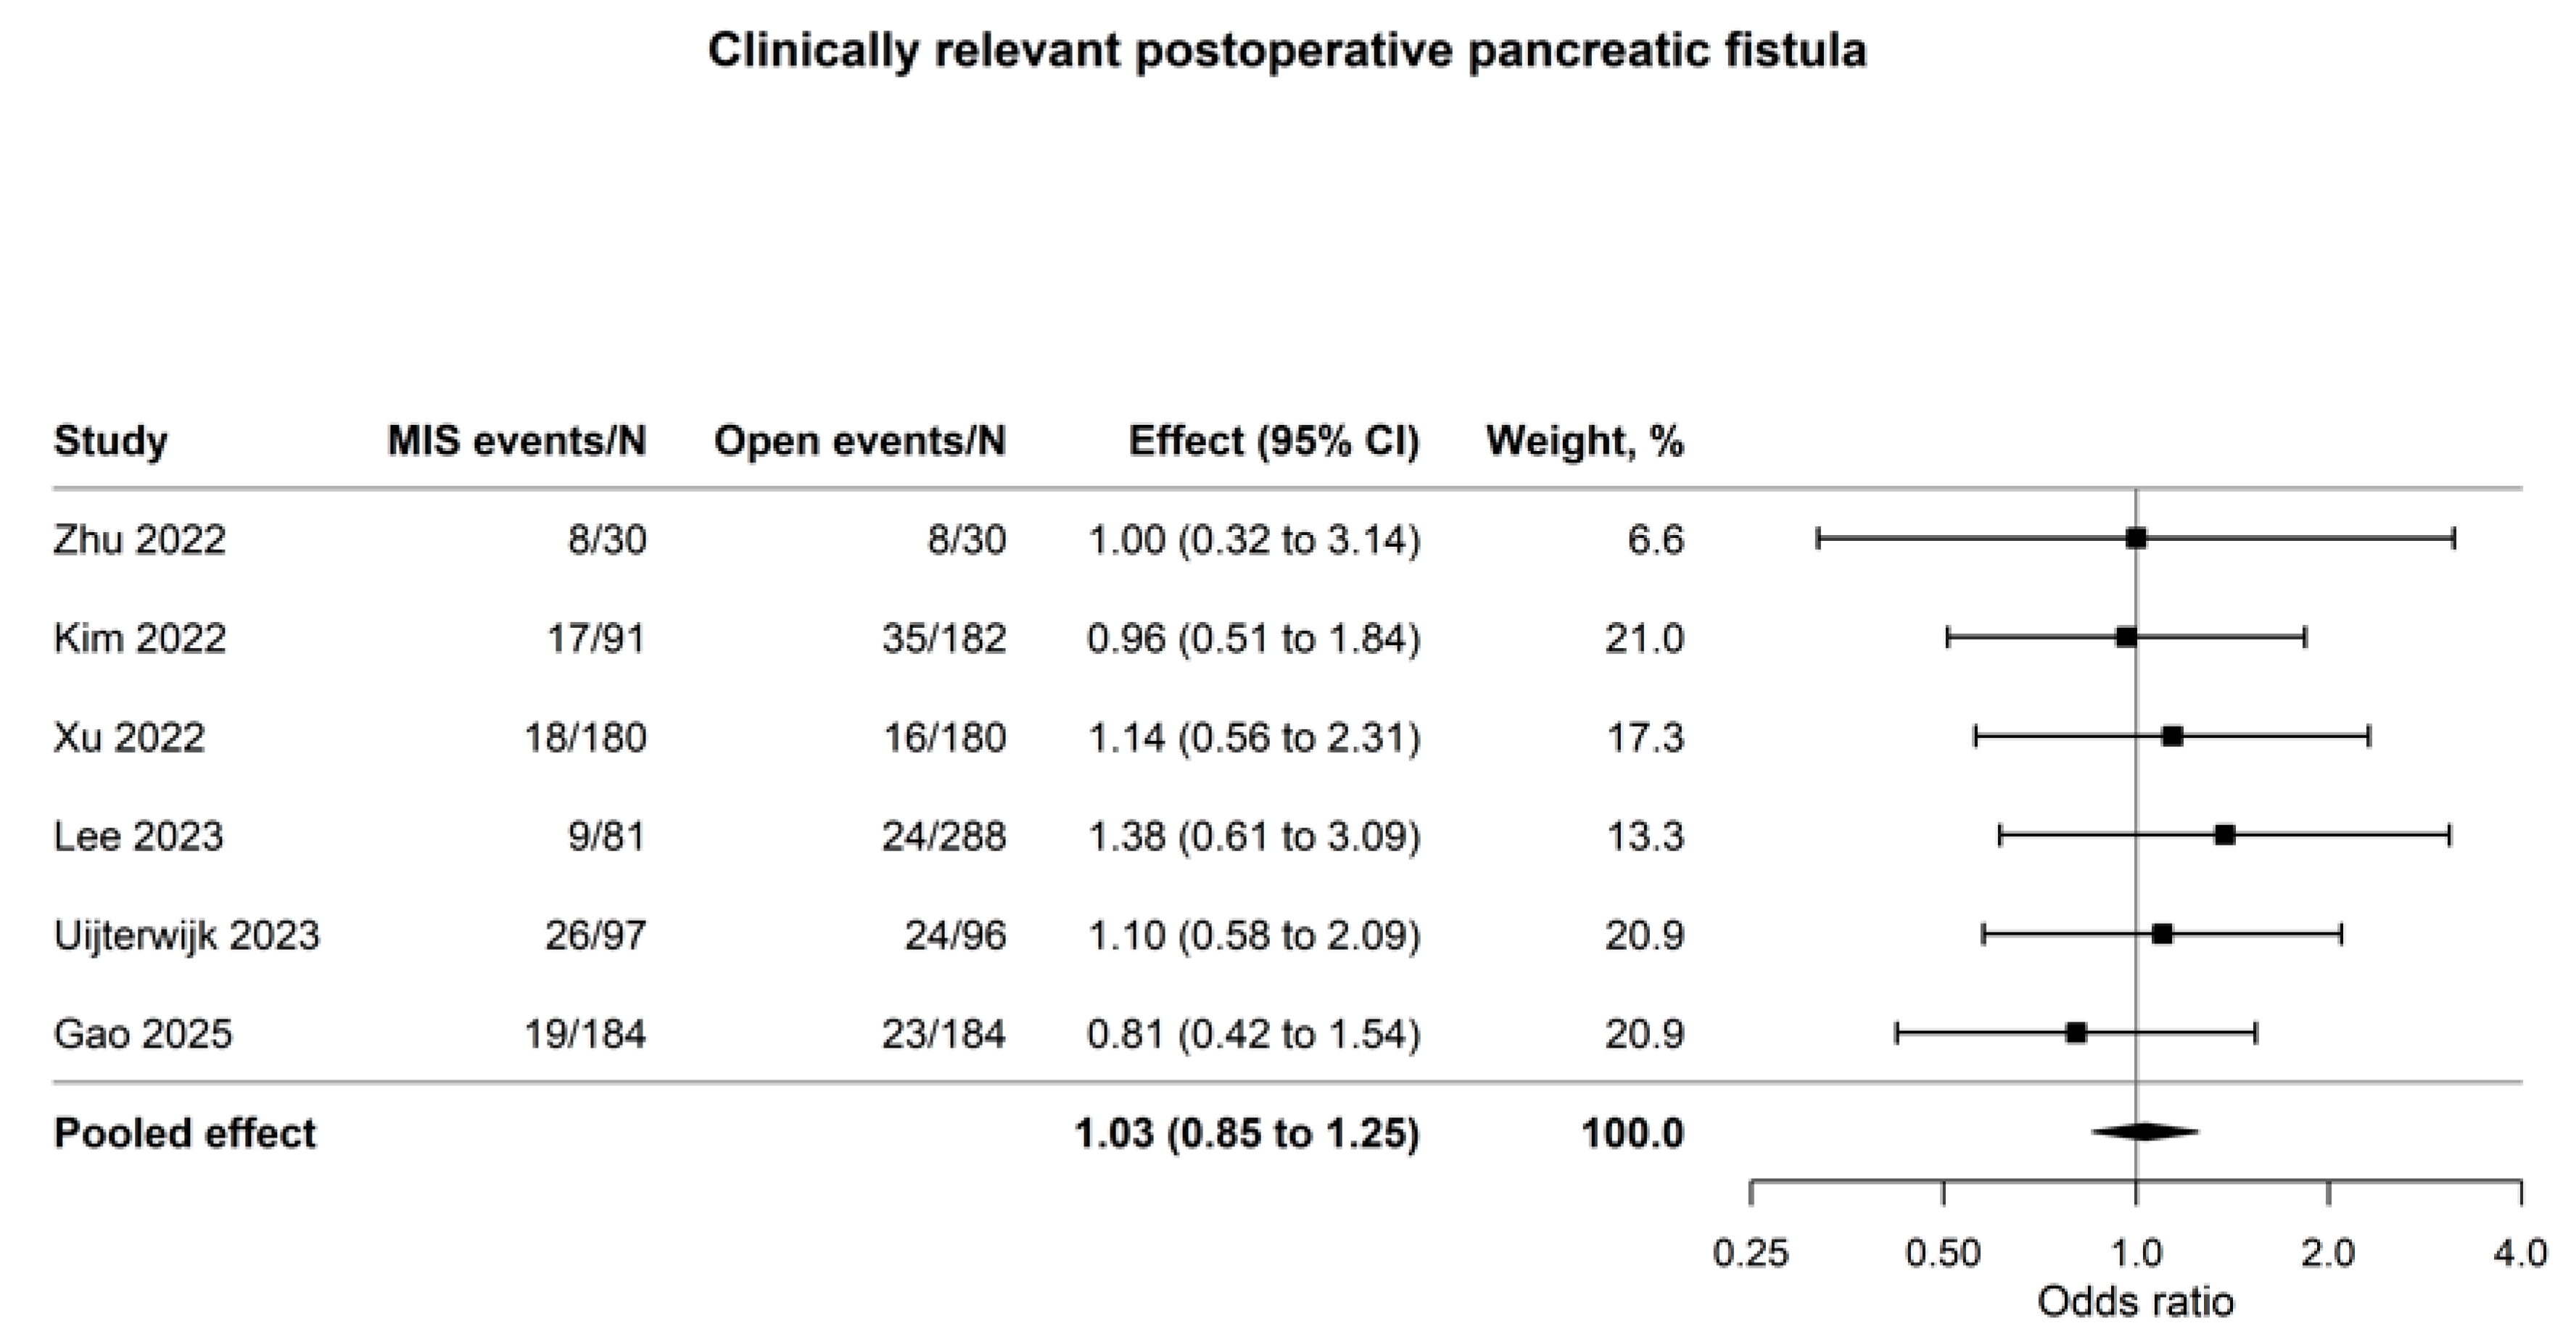
Task: Click the 4.0 axis tick label
Action: click(x=2520, y=1254)
